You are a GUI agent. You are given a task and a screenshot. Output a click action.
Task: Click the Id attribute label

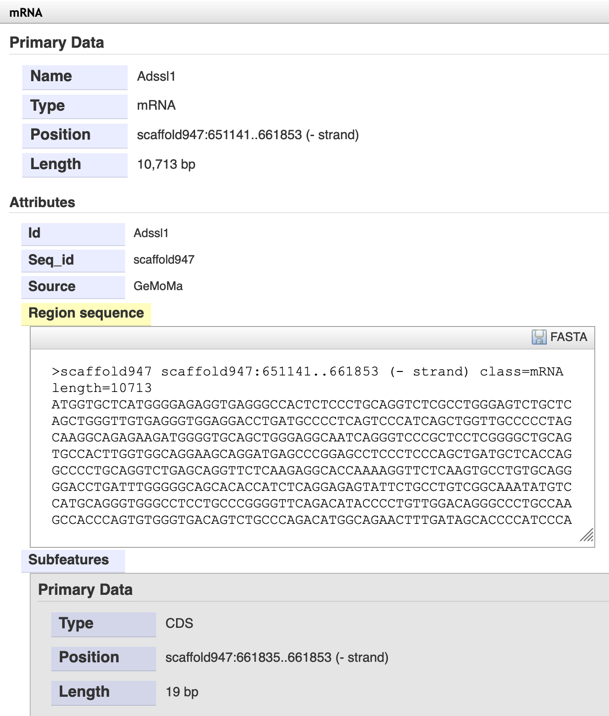(x=34, y=233)
